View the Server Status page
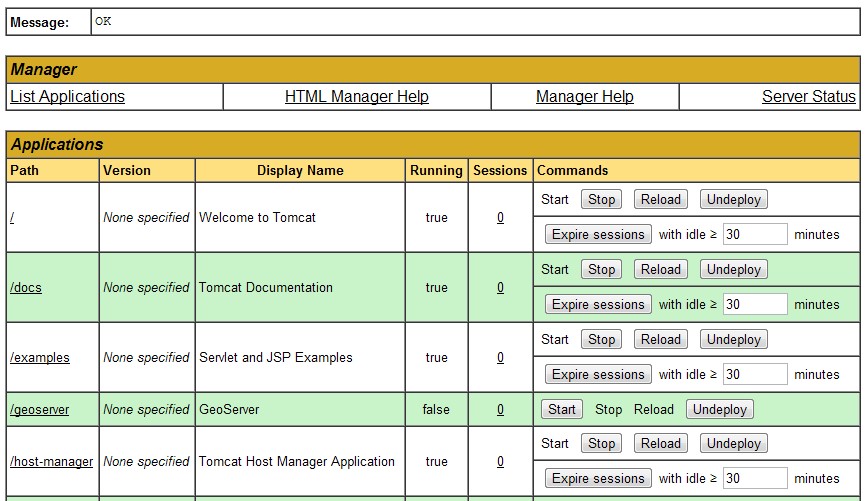This screenshot has width=866, height=501. (809, 97)
